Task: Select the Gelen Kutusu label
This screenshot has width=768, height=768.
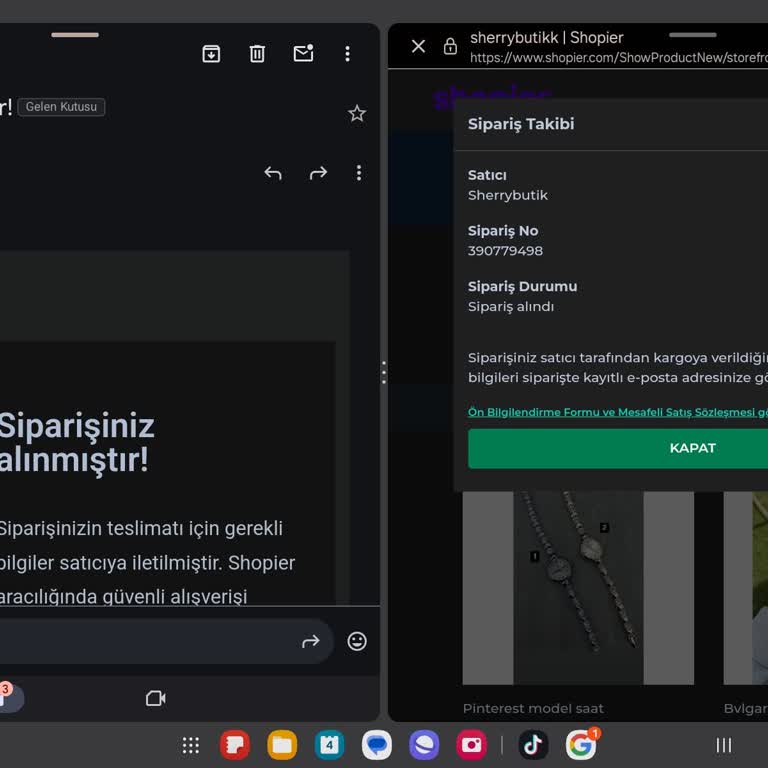Action: click(x=61, y=107)
